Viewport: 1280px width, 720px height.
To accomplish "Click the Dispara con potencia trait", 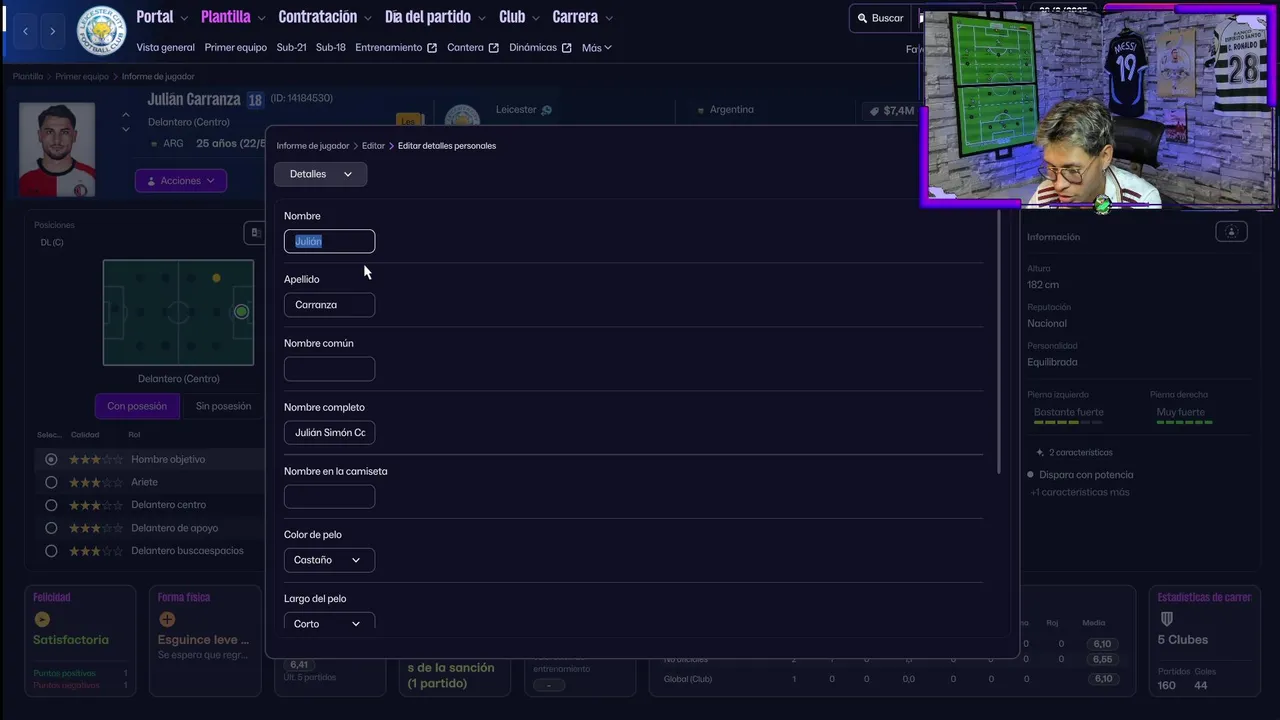I will pyautogui.click(x=1085, y=475).
